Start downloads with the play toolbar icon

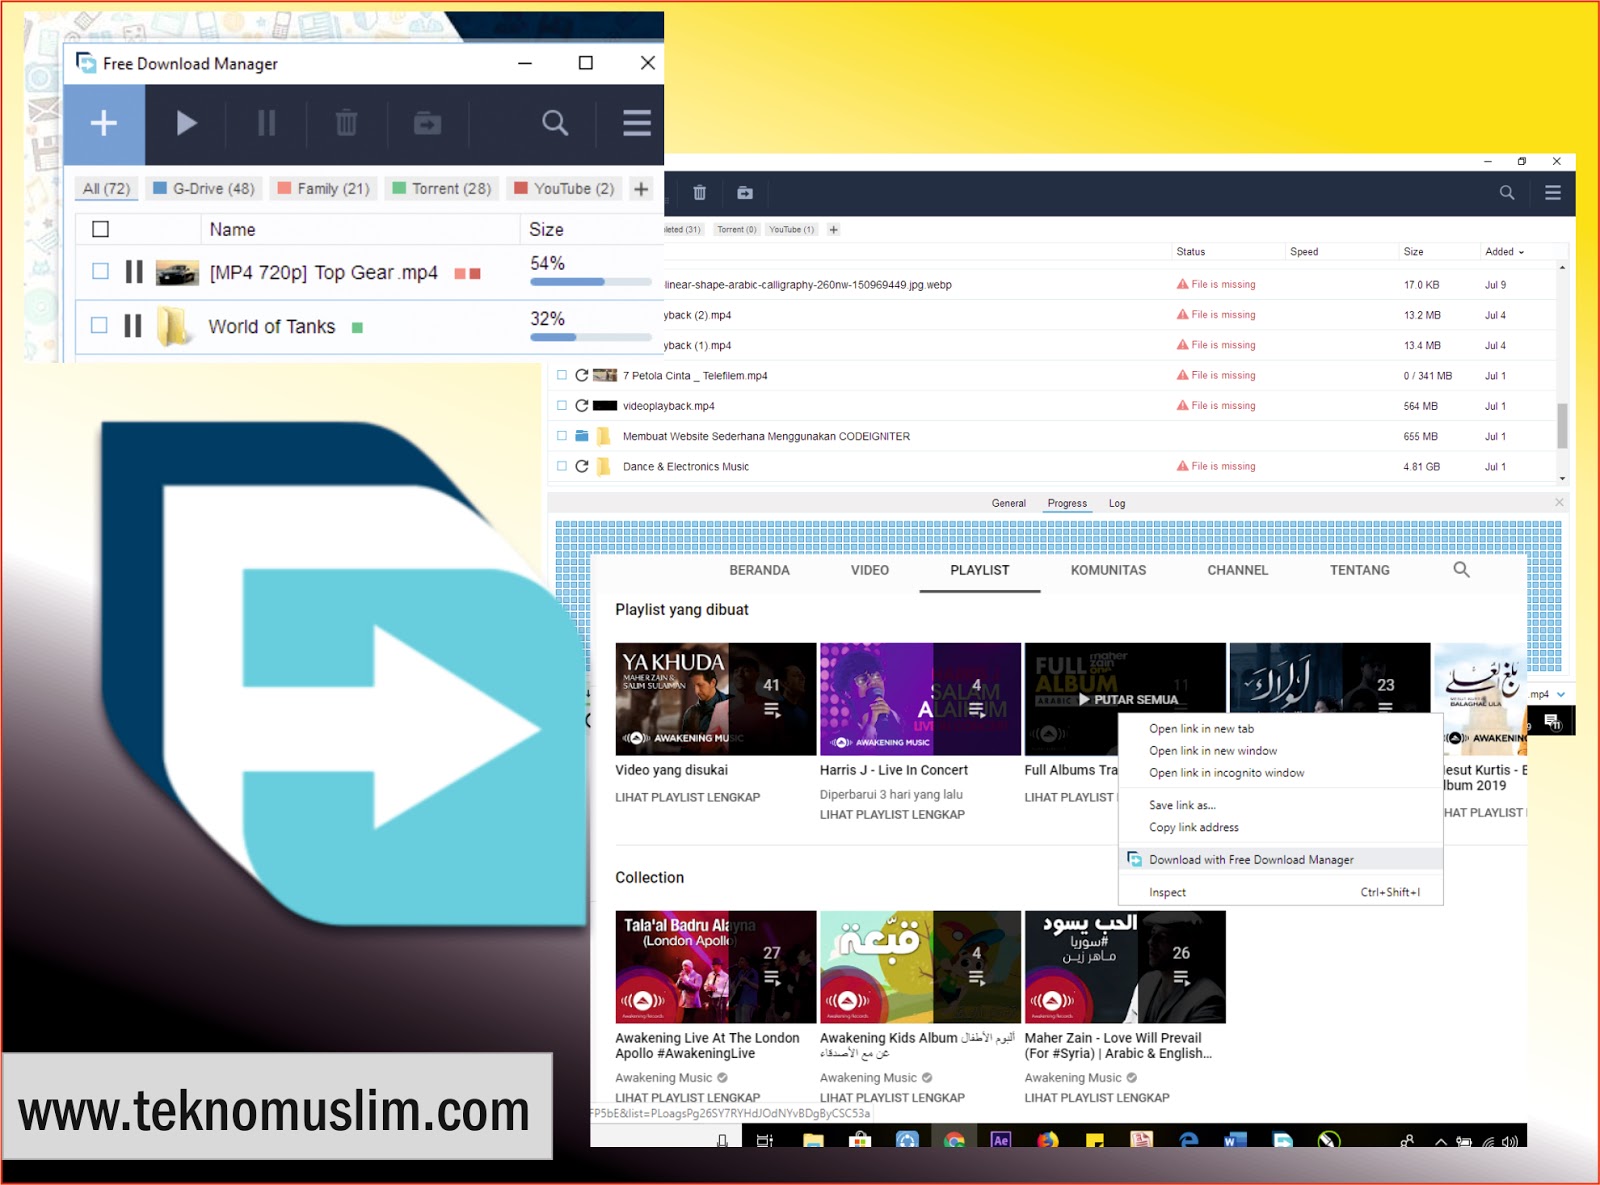186,123
